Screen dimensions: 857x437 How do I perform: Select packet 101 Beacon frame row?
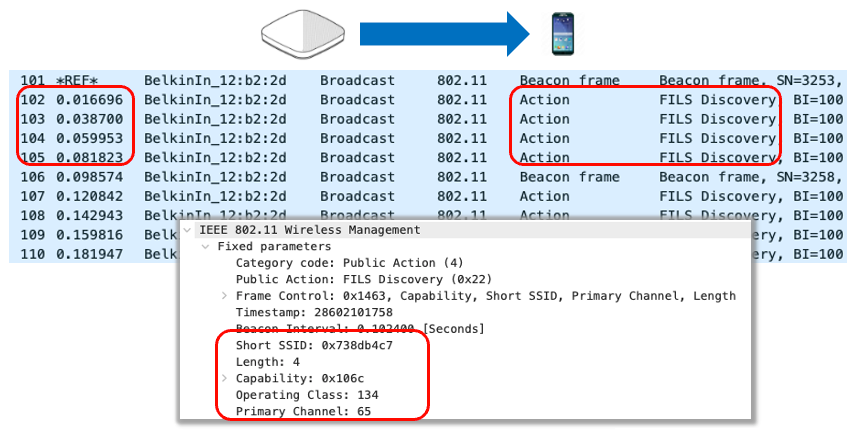428,80
